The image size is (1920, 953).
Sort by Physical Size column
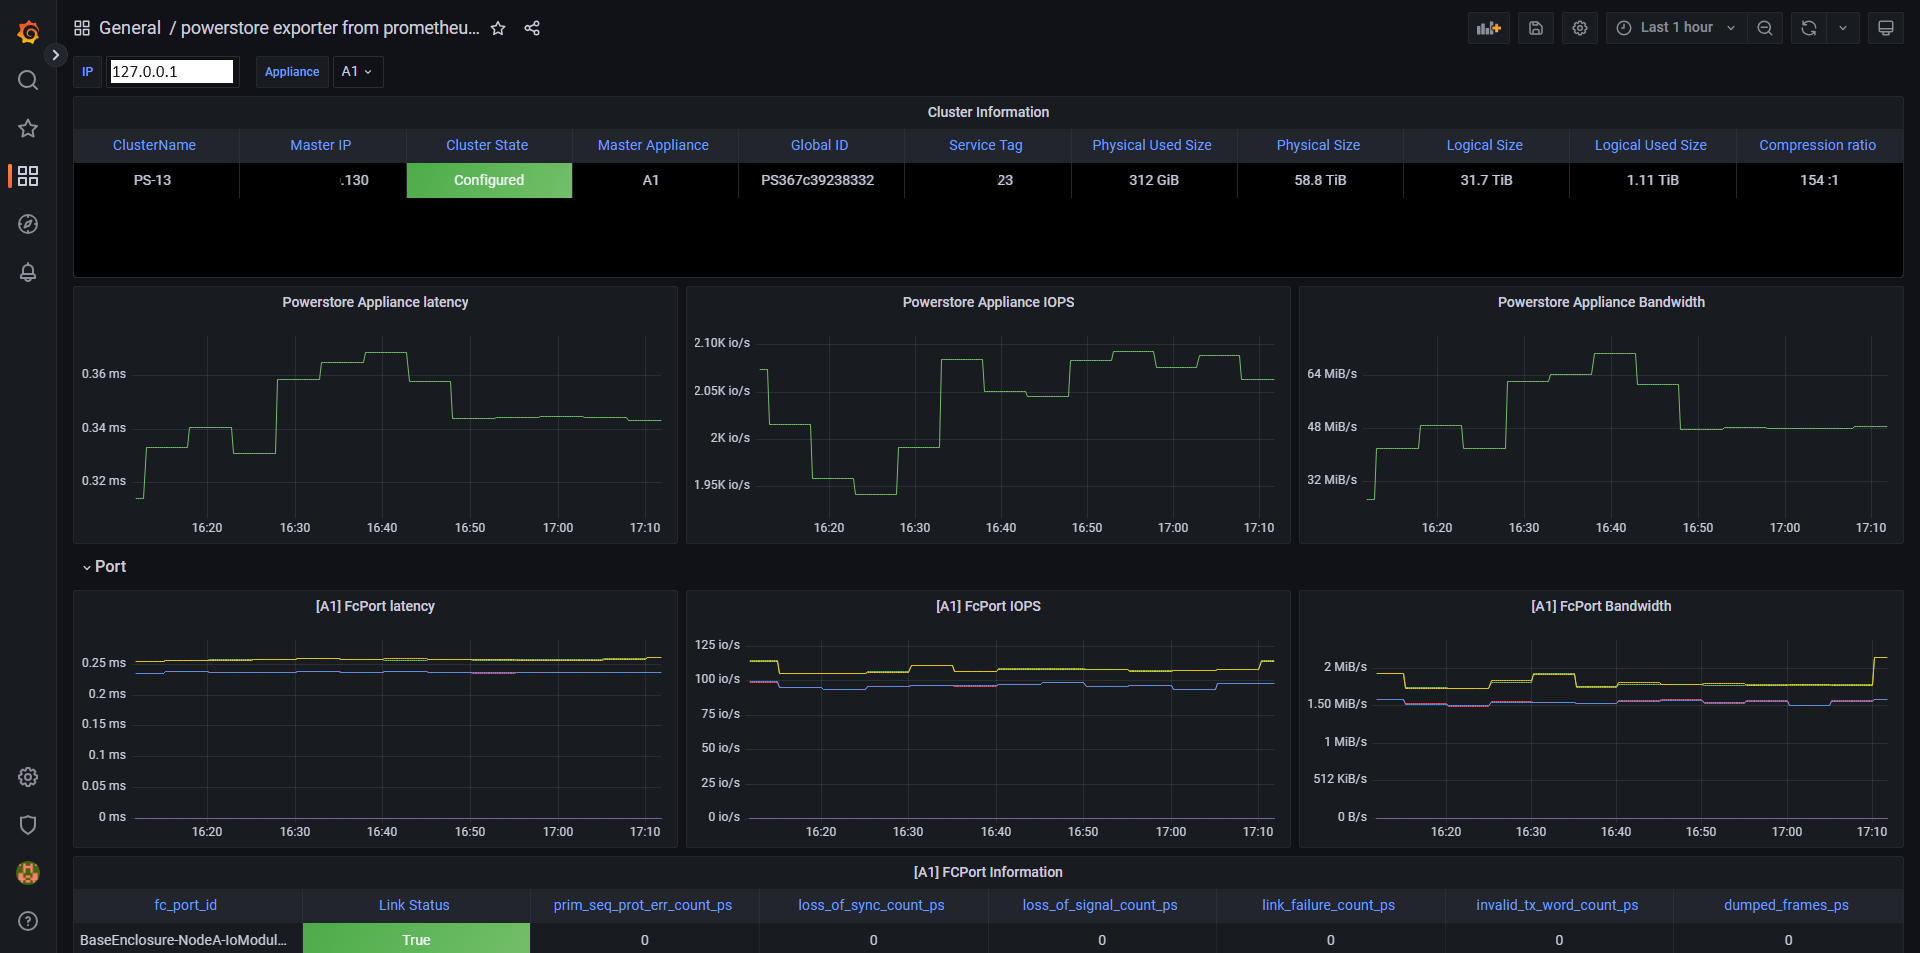1318,145
